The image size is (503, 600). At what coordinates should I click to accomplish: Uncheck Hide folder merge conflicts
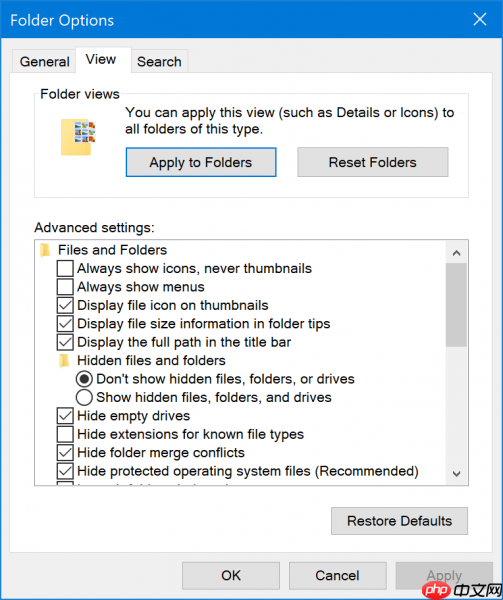[x=65, y=453]
